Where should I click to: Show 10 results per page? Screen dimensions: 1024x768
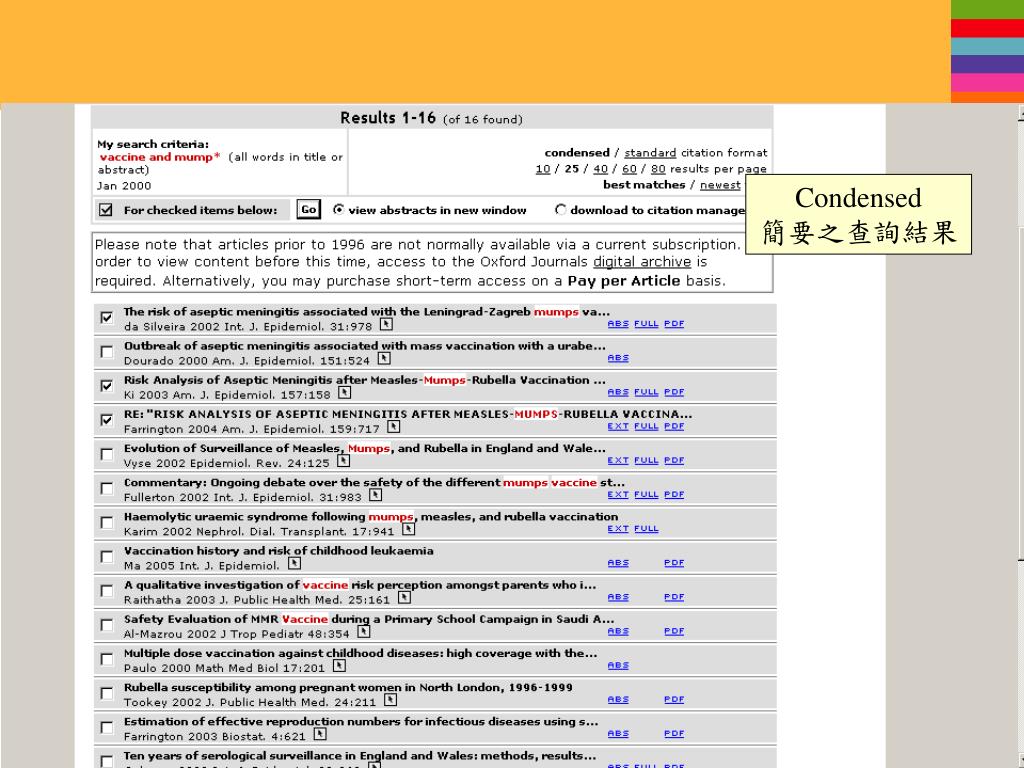[x=543, y=168]
